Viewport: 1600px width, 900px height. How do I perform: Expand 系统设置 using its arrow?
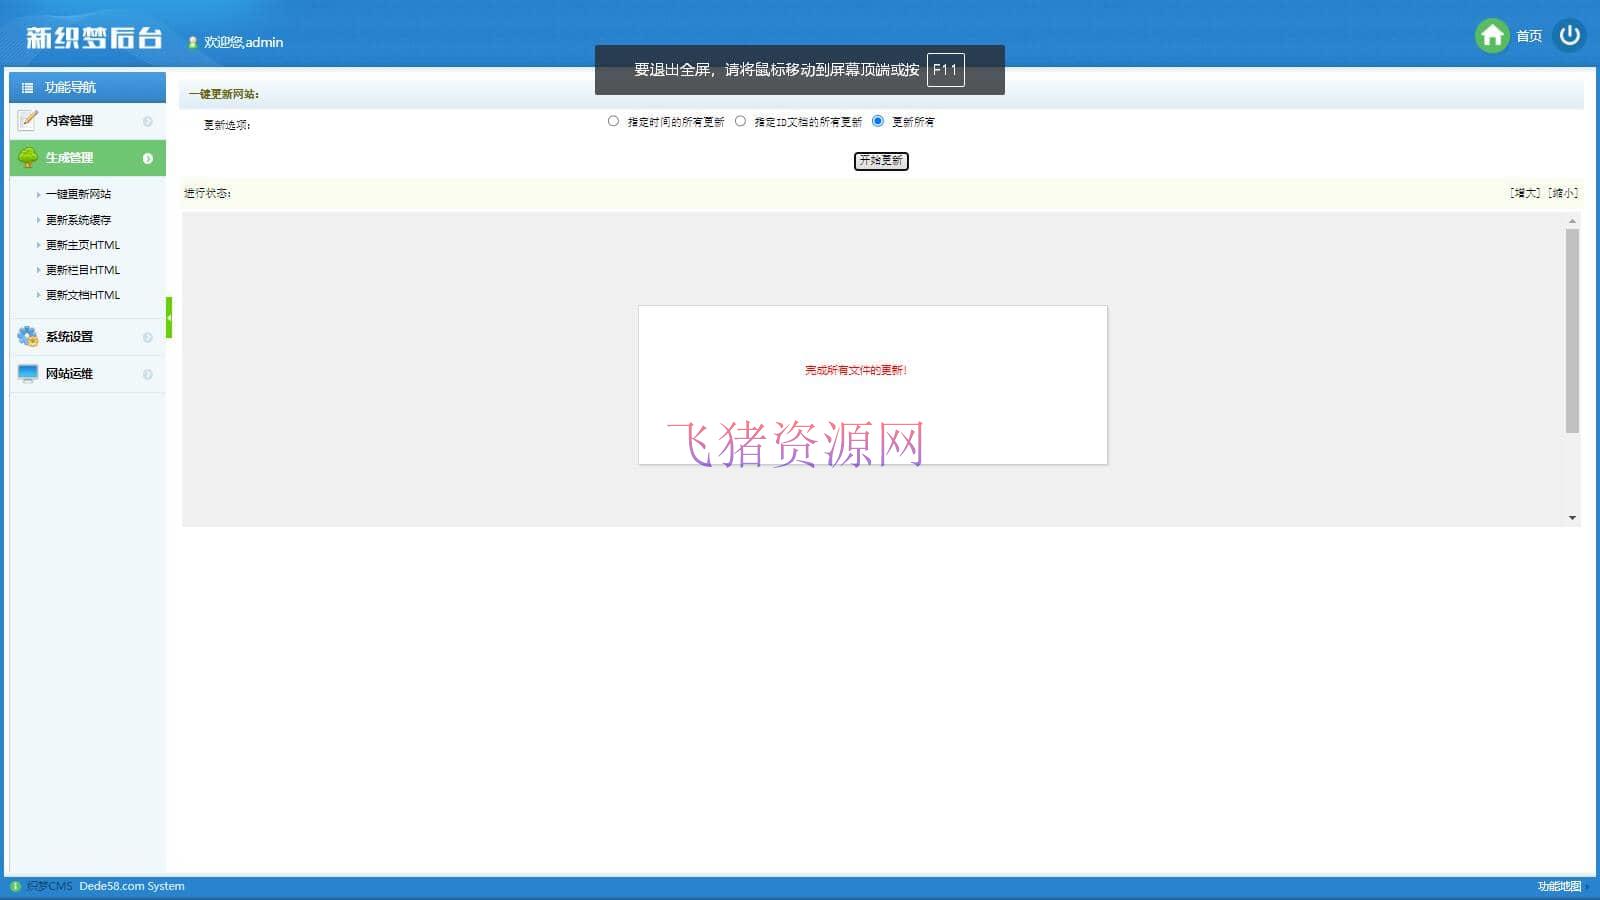coord(148,337)
